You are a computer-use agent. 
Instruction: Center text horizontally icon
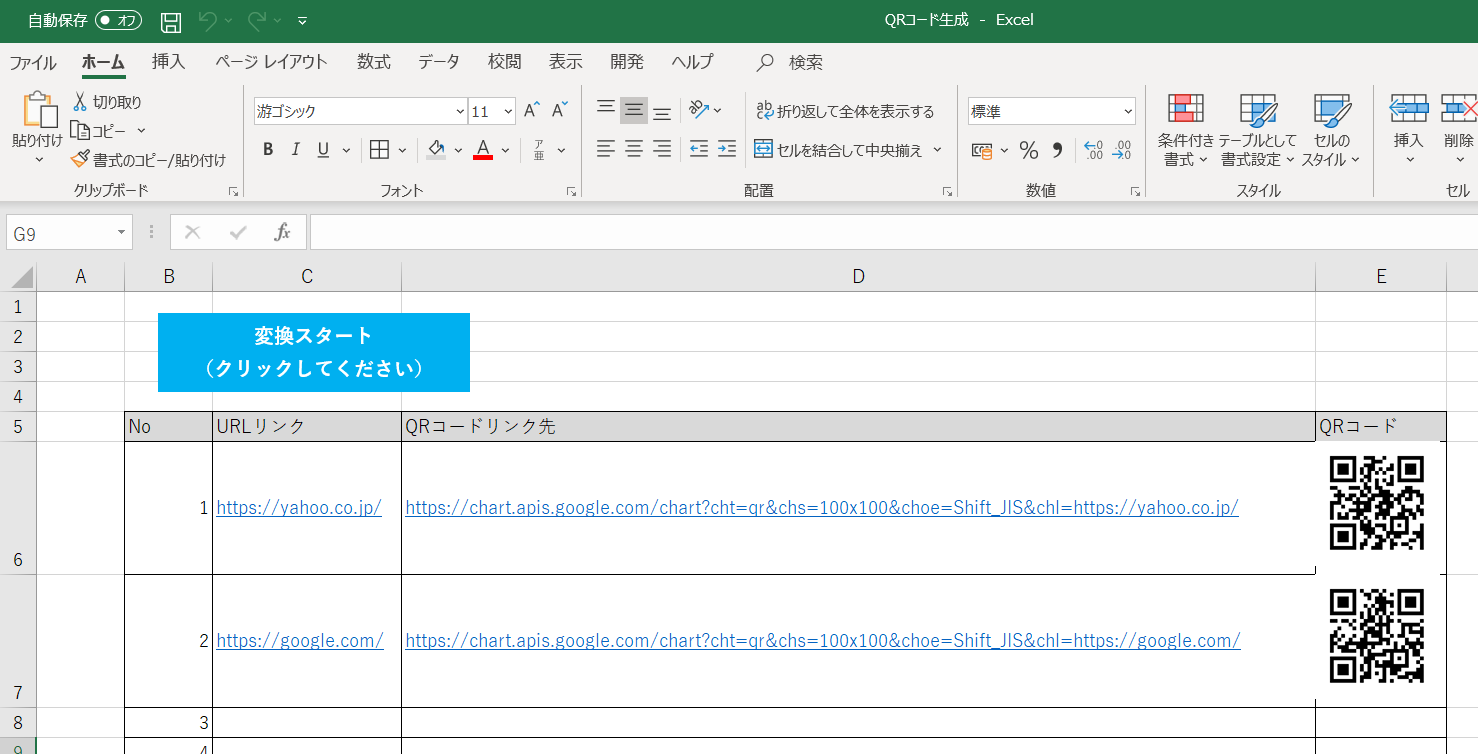coord(634,149)
